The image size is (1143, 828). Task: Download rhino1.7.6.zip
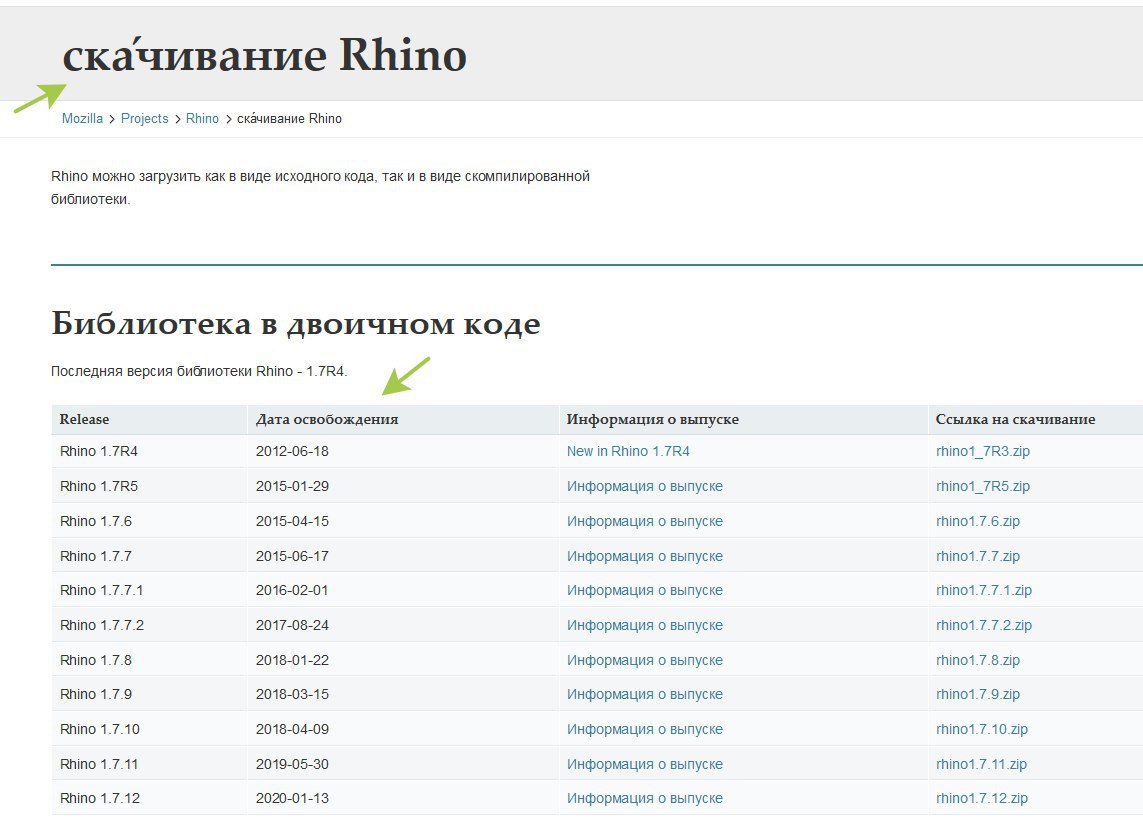coord(978,521)
